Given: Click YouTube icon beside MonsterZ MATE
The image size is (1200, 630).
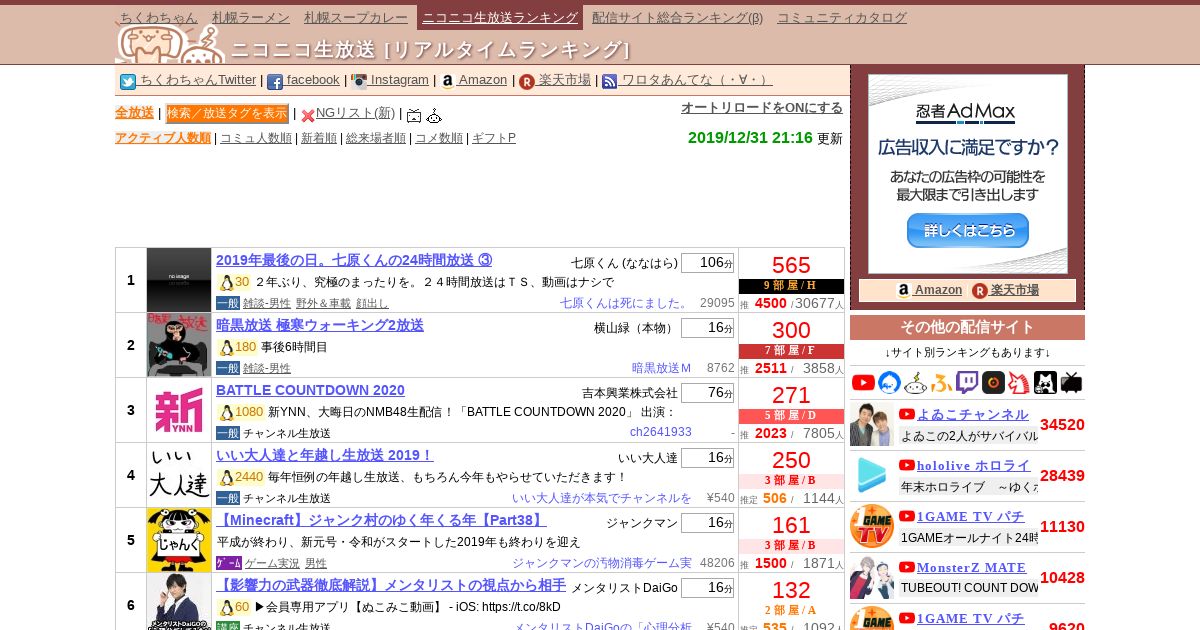Looking at the screenshot, I should [907, 567].
